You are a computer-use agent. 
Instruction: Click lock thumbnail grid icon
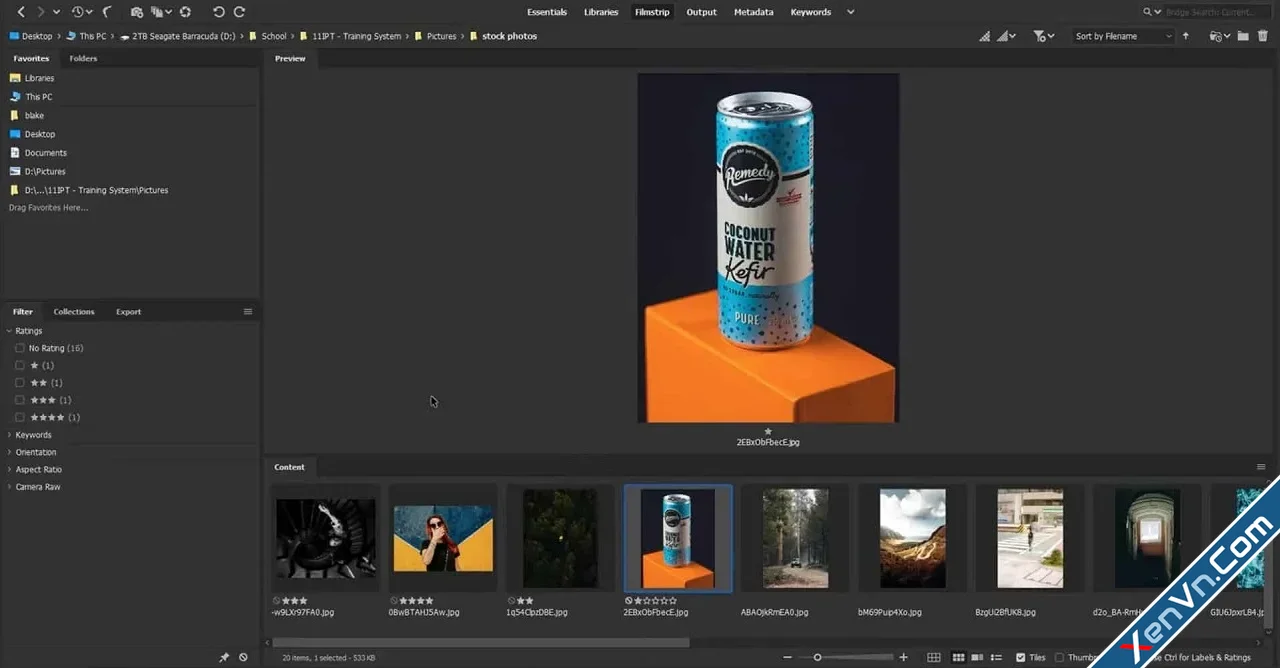[x=933, y=657]
